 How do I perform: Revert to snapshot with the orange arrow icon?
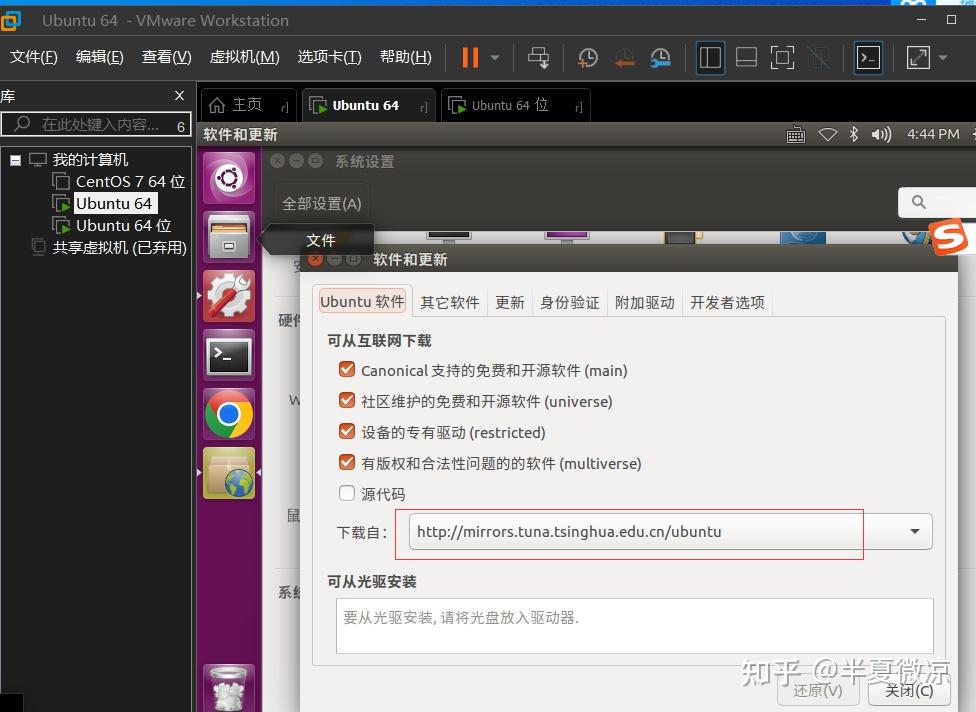click(624, 57)
